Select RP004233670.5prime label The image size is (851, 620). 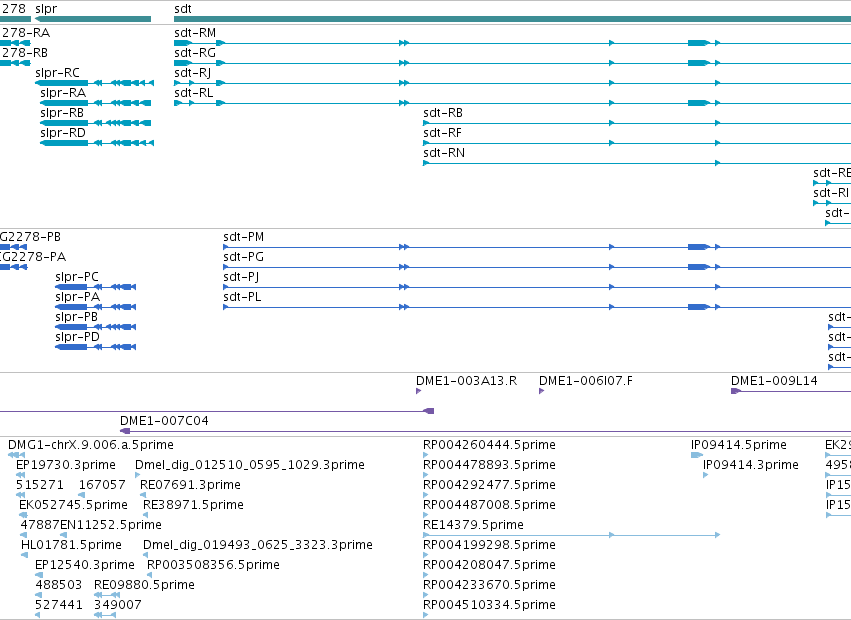coord(490,585)
